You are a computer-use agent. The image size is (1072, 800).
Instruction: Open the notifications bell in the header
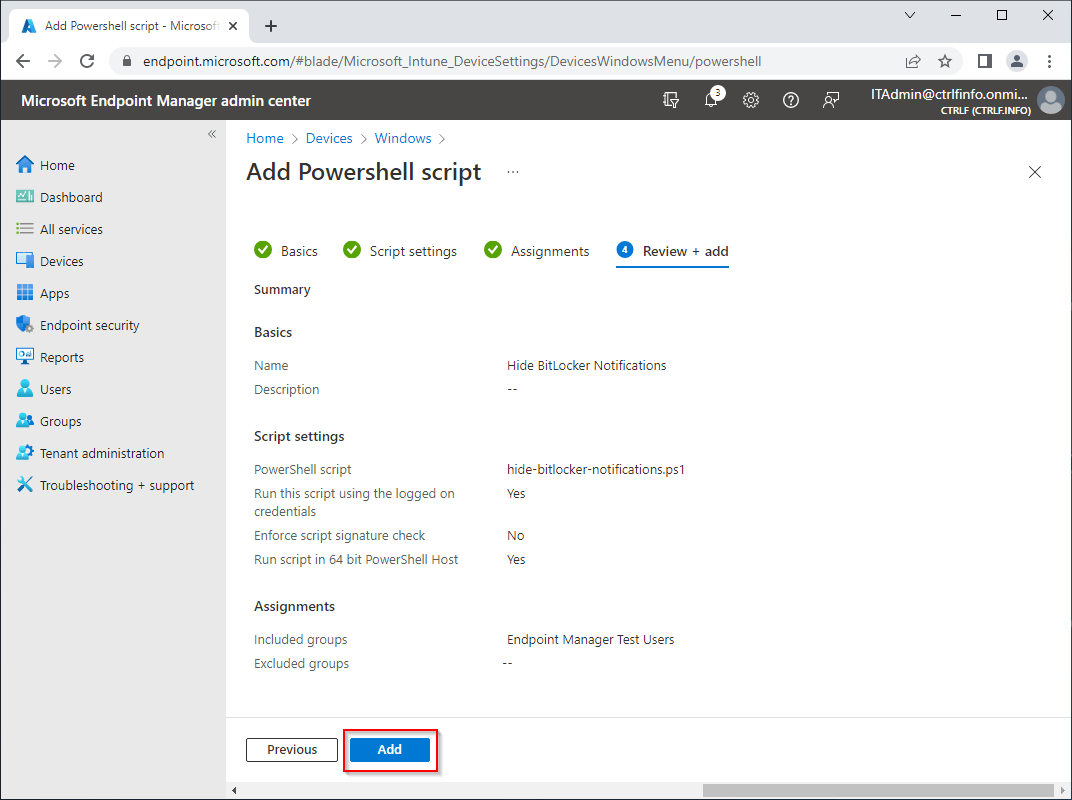711,100
